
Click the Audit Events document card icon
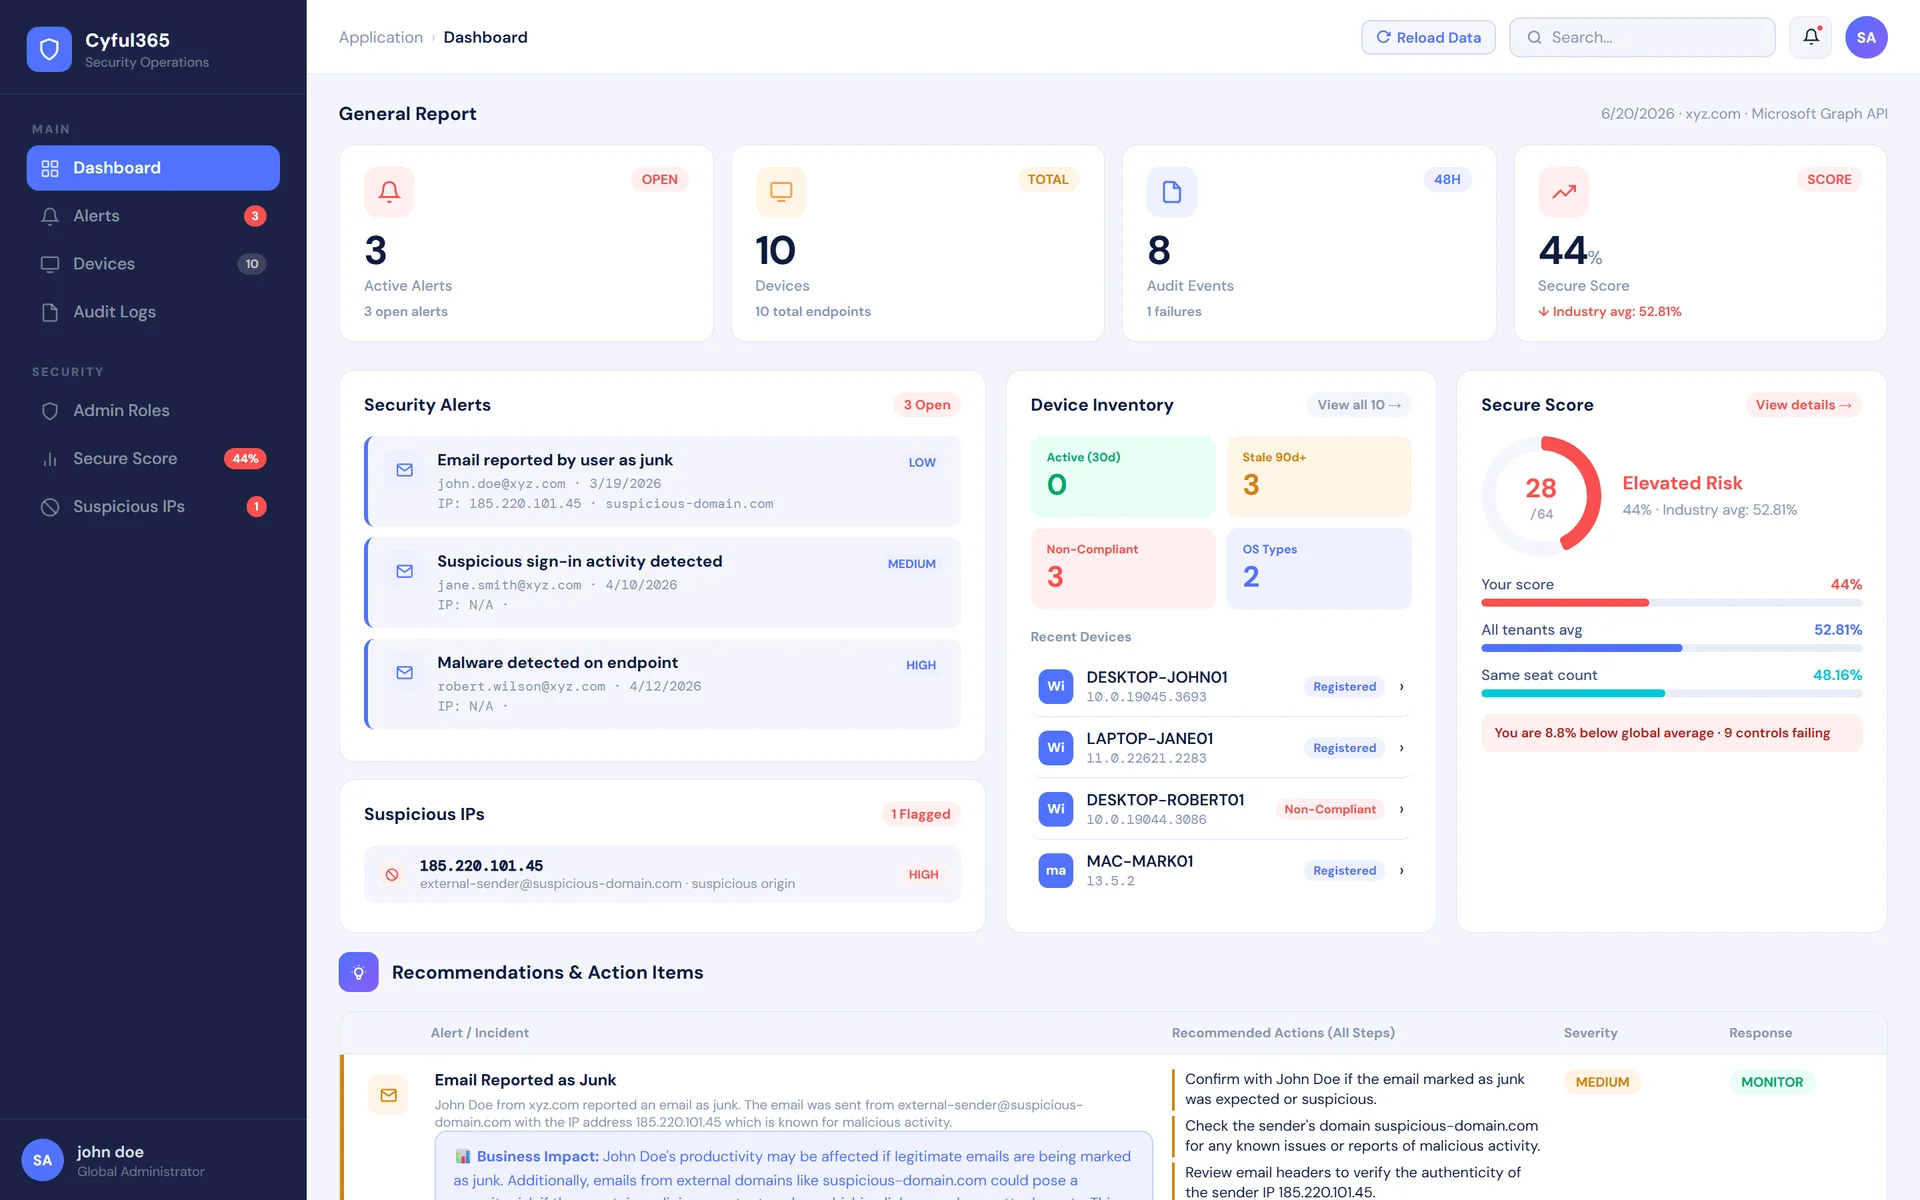click(1172, 192)
